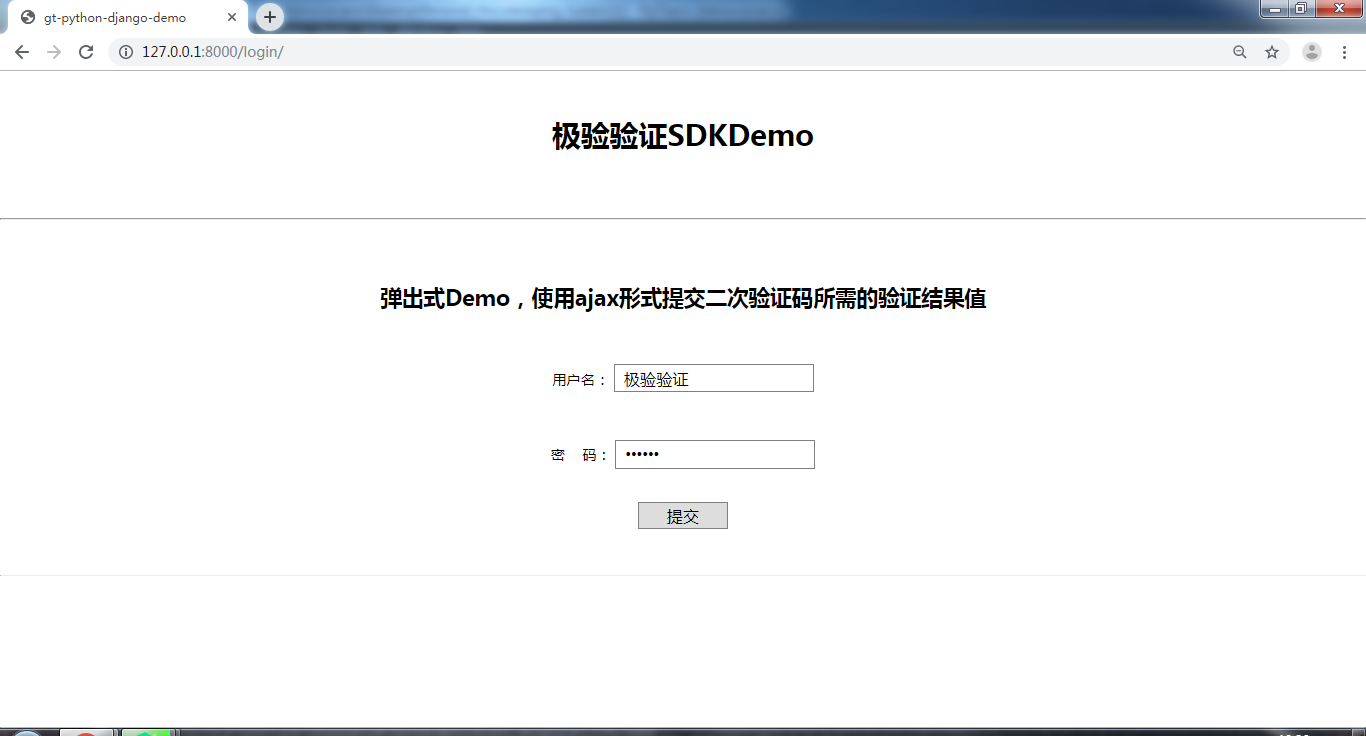Viewport: 1366px width, 736px height.
Task: Open the Chrome three-dot menu
Action: 1344,52
